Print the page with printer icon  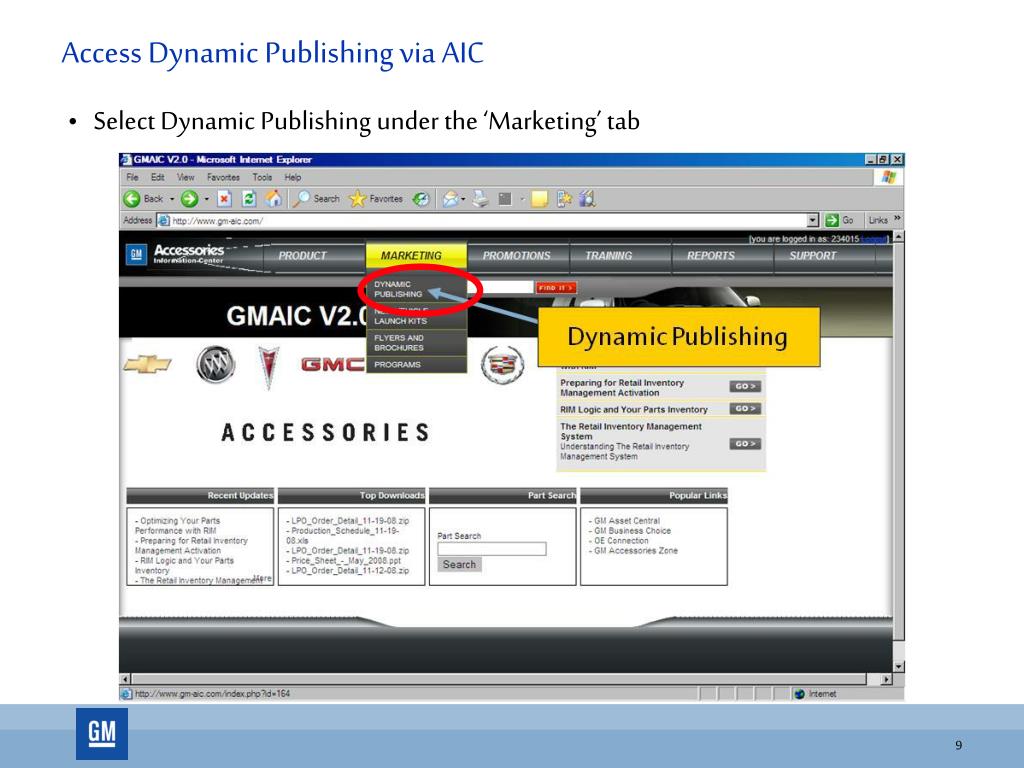[x=481, y=199]
